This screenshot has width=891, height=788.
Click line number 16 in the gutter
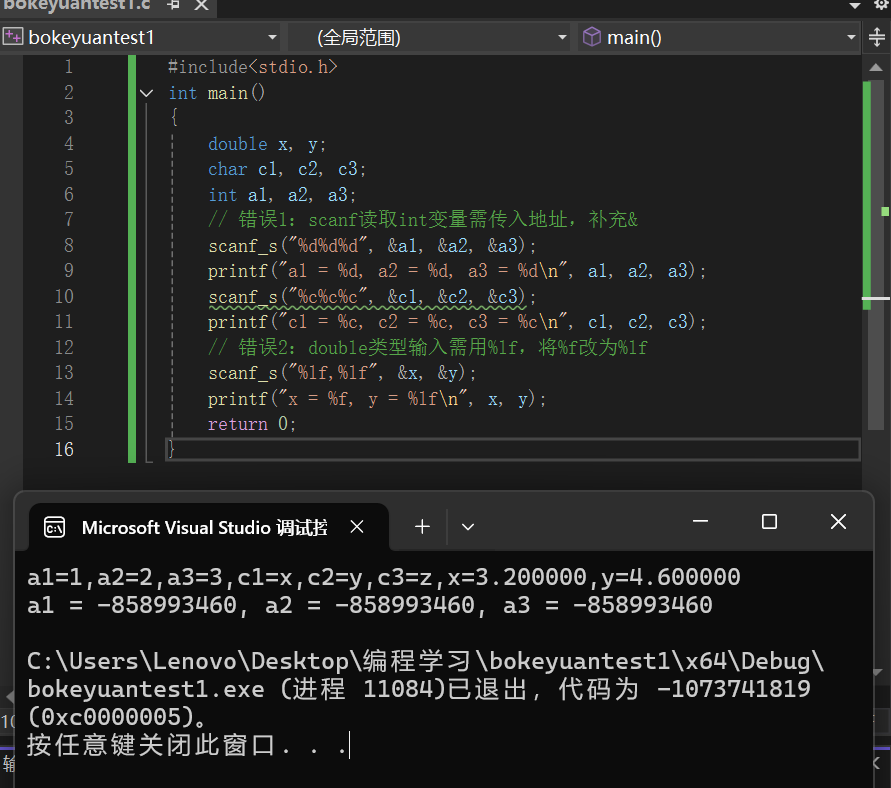64,449
